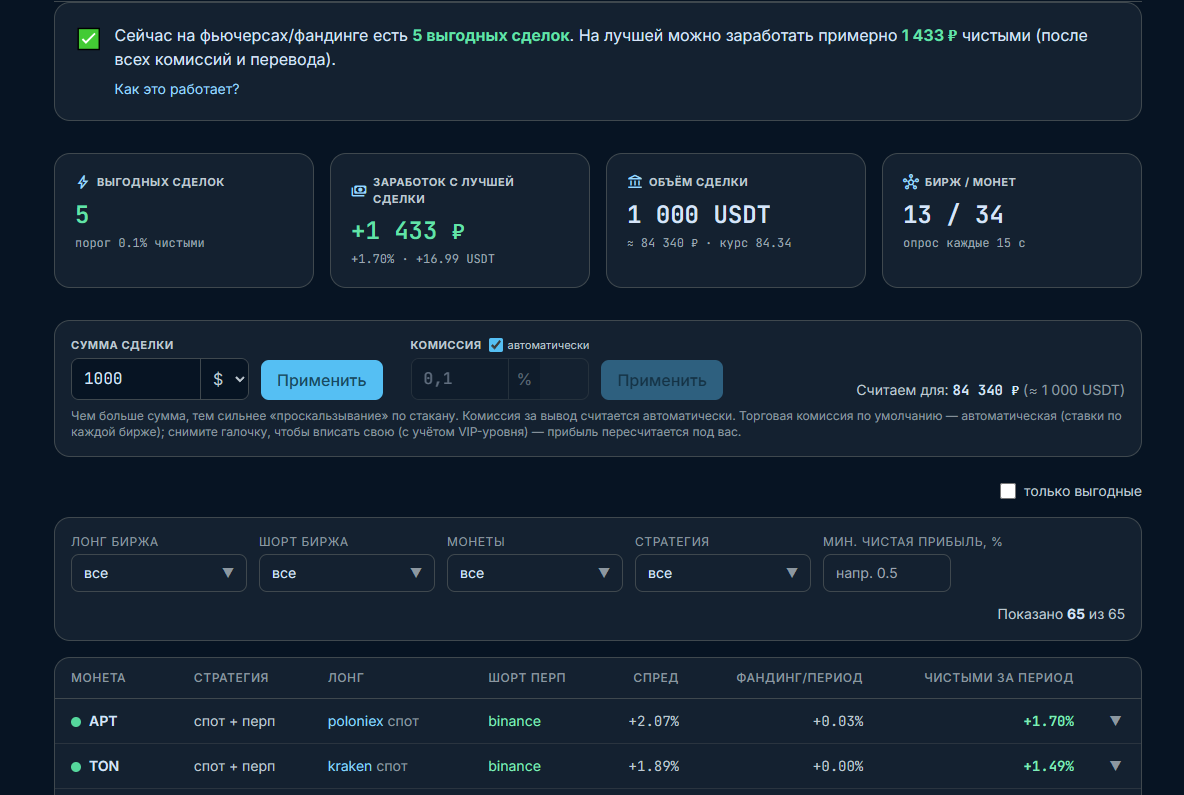The width and height of the screenshot is (1184, 795).
Task: Click the +1.70% · +16.99 USDT subtext
Action: point(423,259)
